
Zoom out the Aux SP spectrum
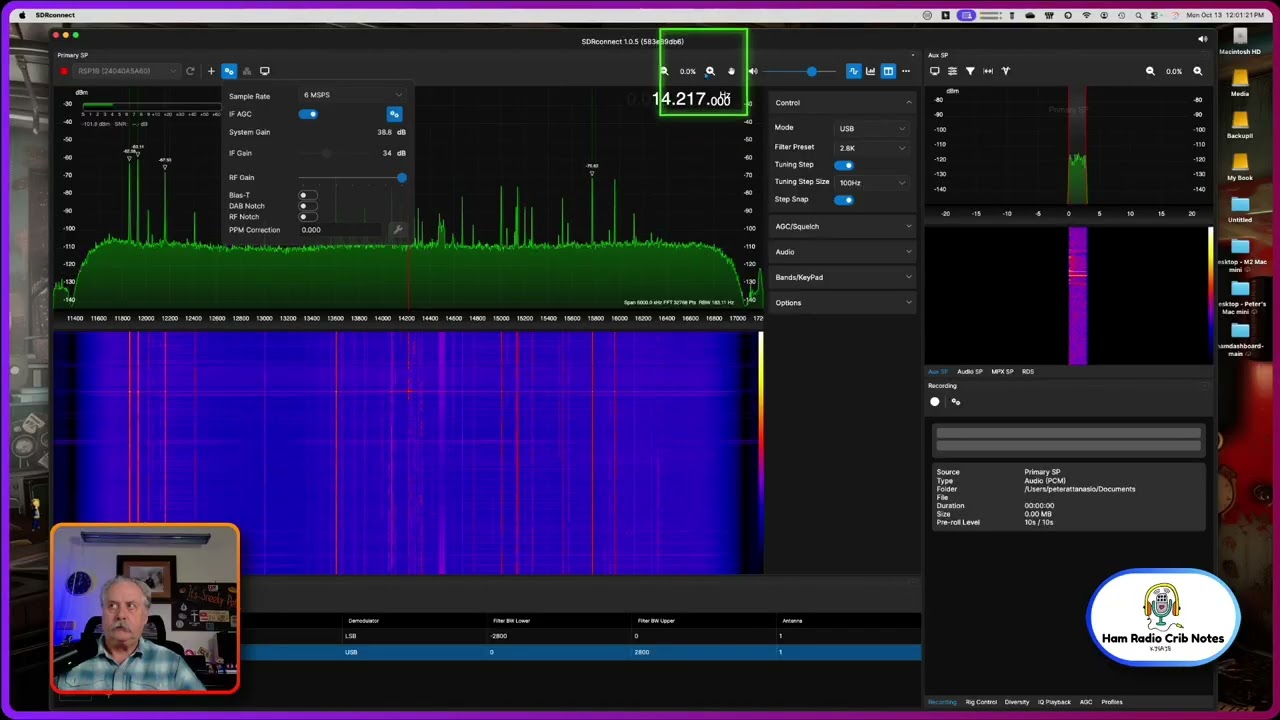[x=1150, y=71]
